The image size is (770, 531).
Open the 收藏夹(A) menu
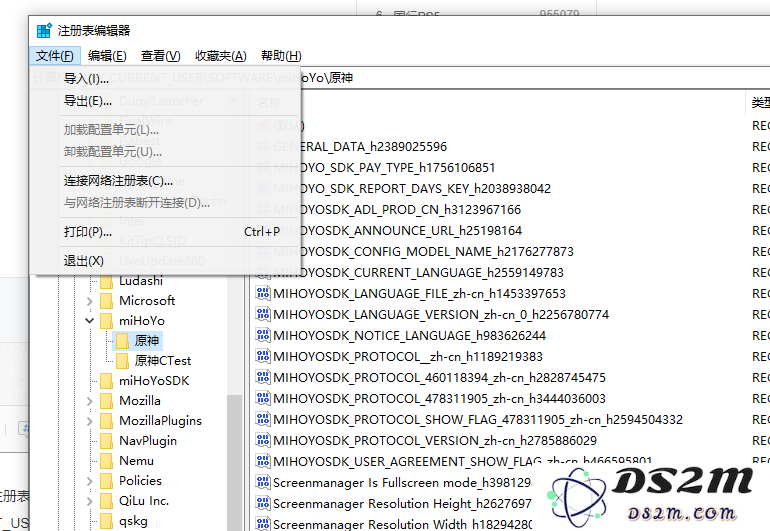220,56
